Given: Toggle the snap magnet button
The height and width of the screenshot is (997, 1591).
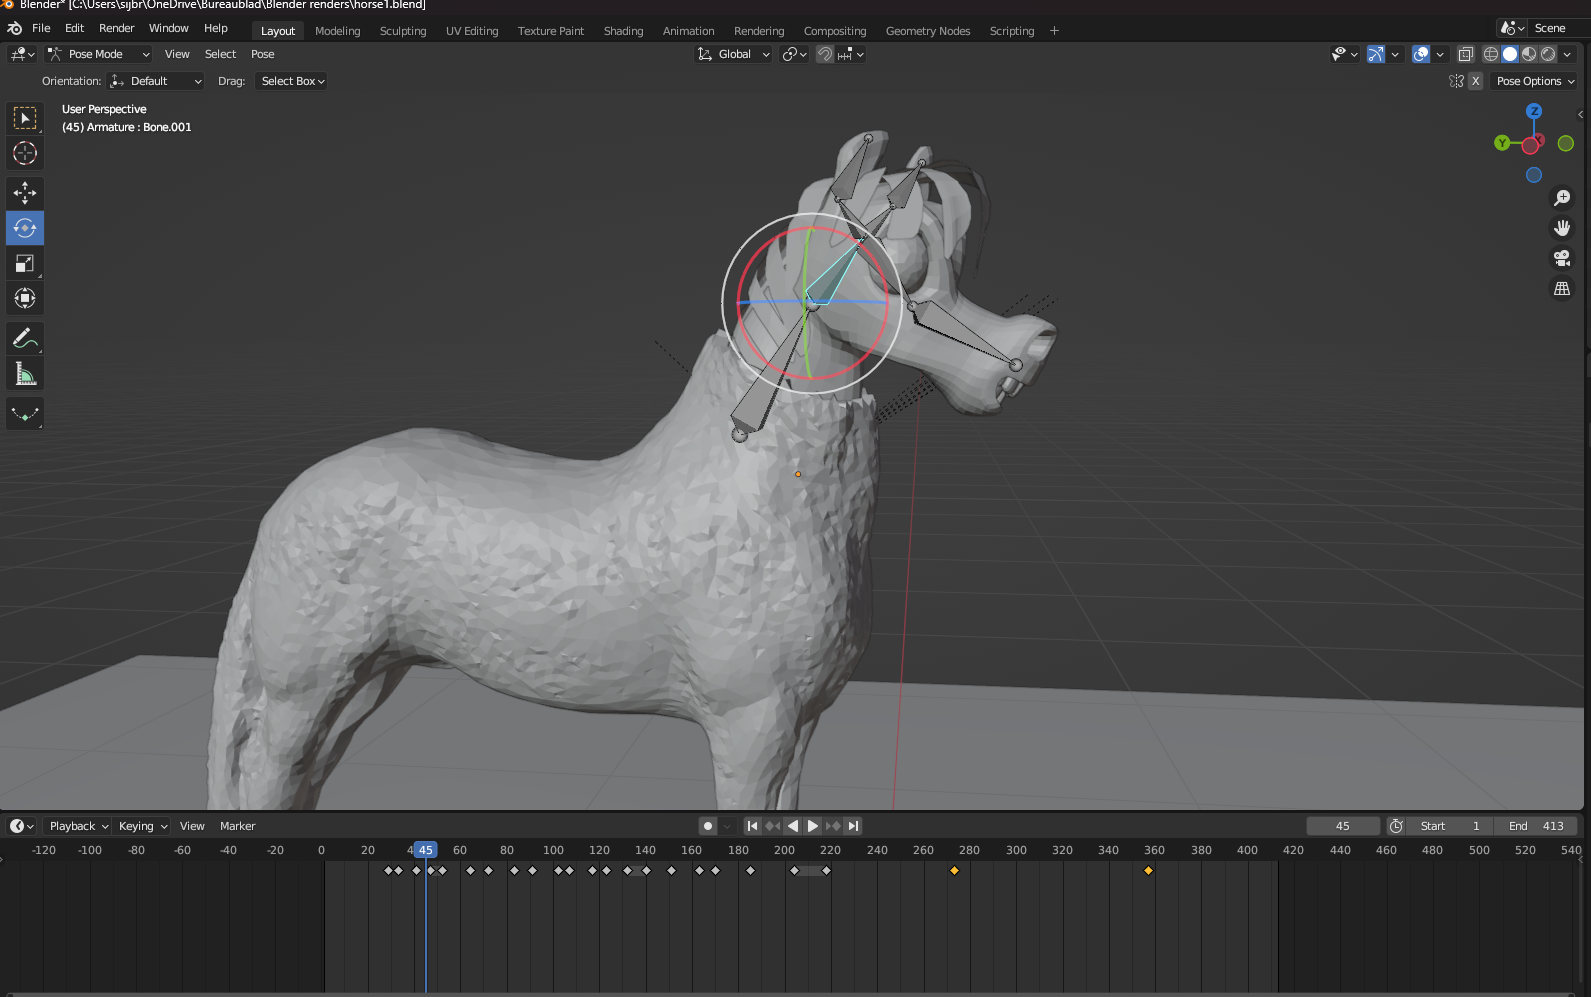Looking at the screenshot, I should [825, 54].
